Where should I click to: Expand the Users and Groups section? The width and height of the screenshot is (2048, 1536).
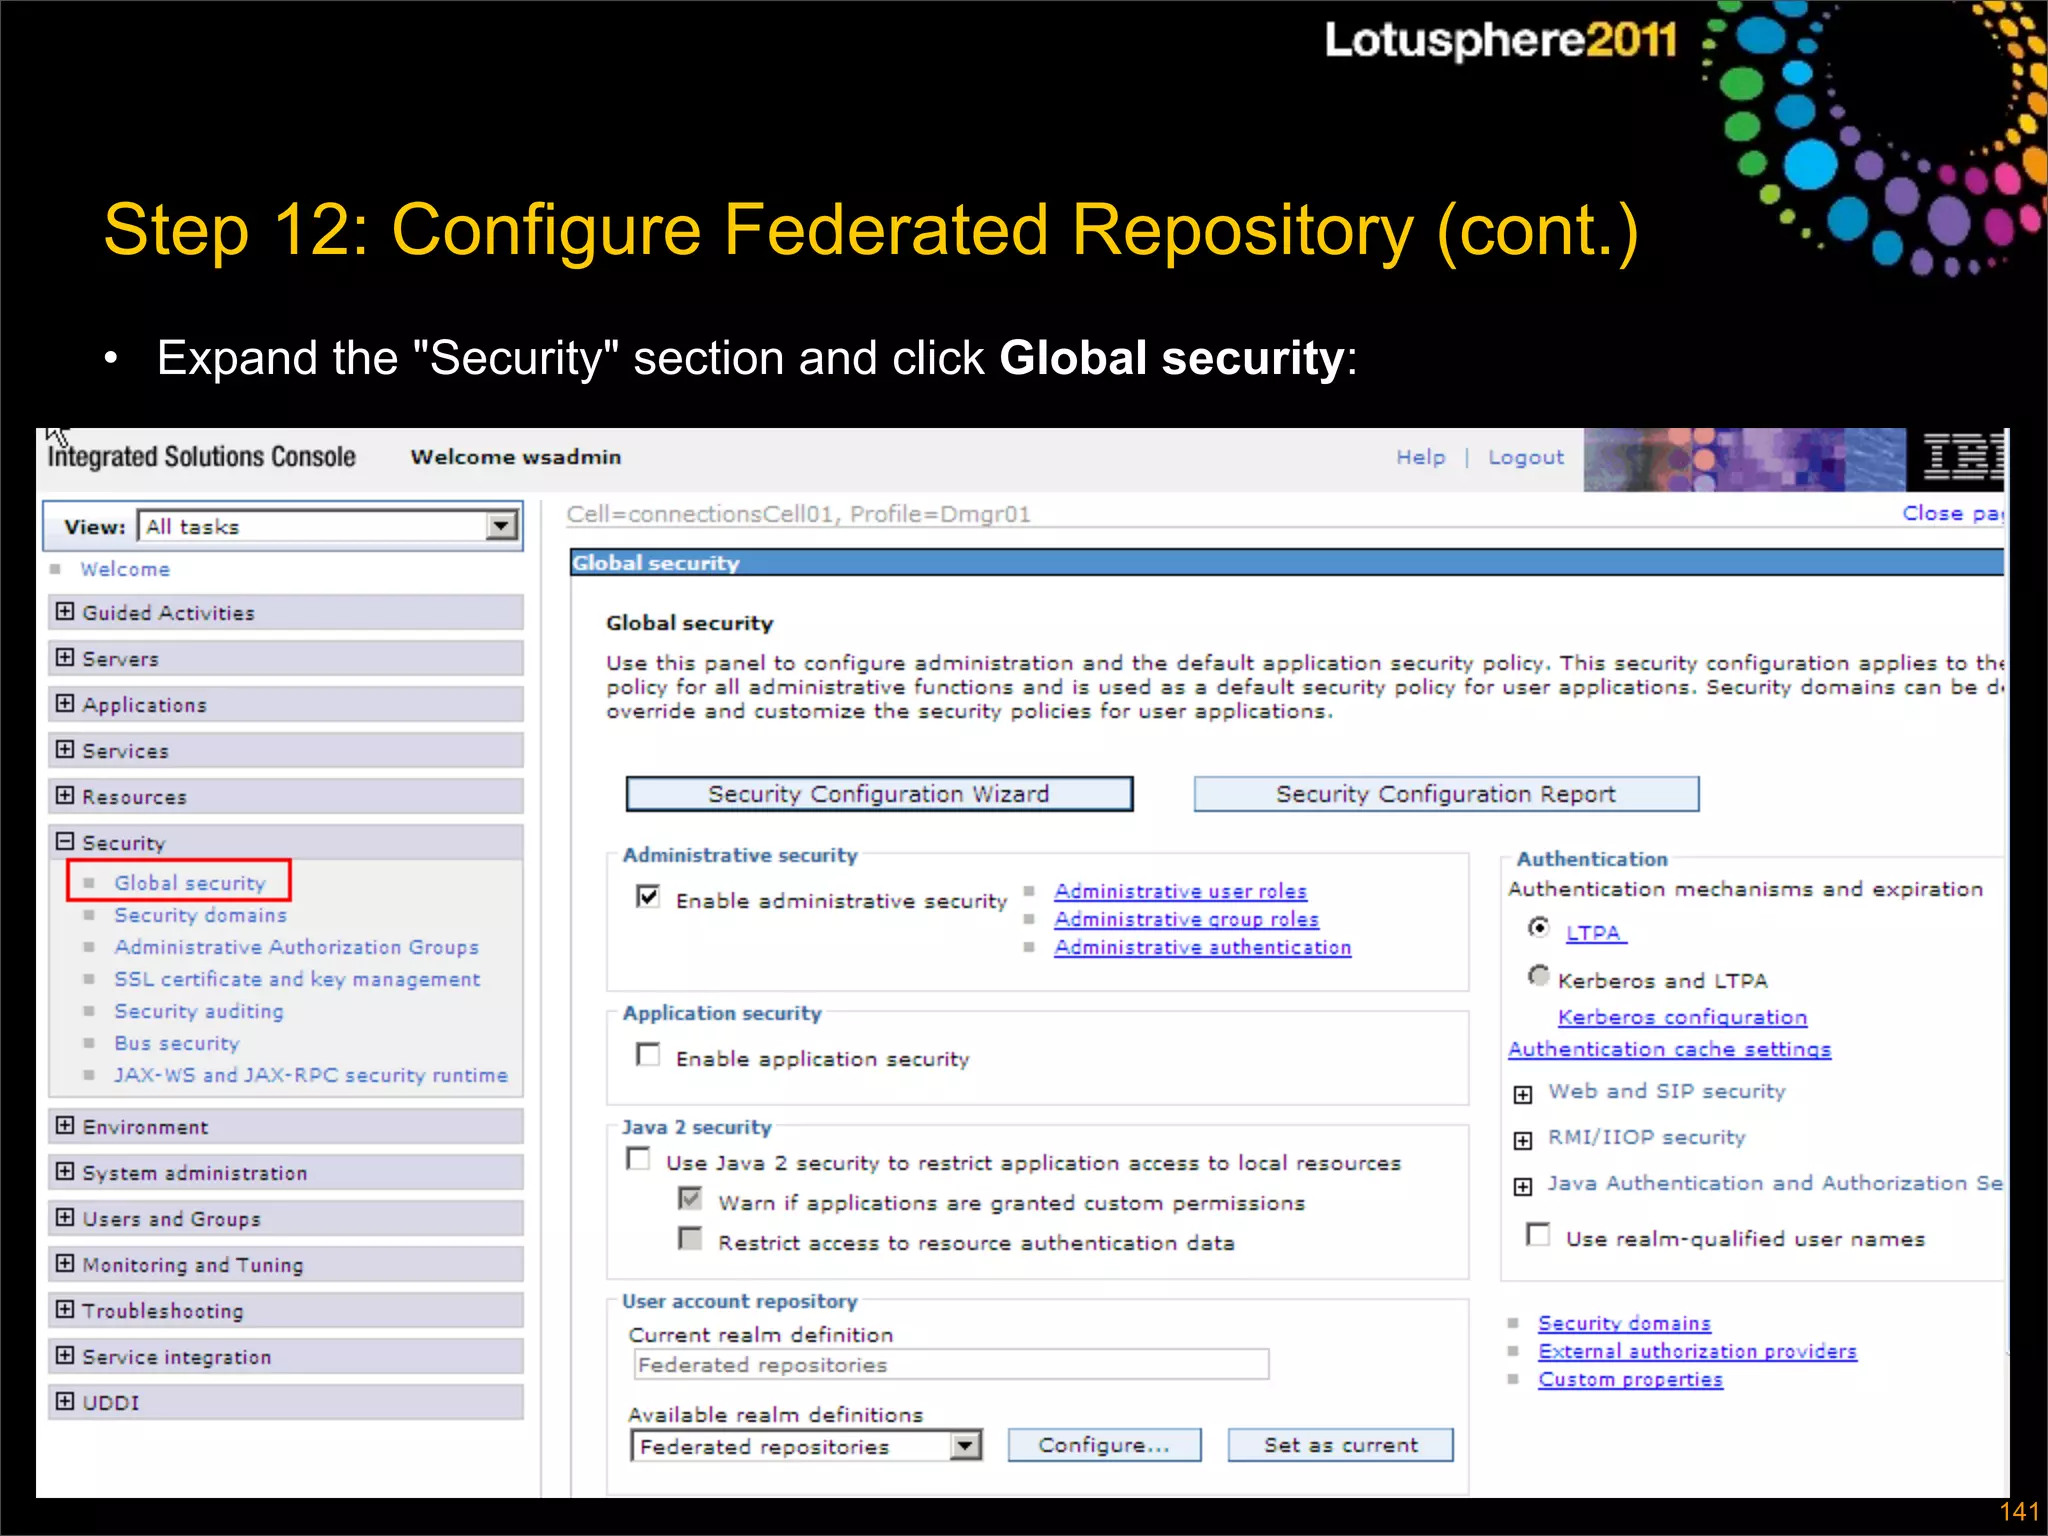pos(66,1217)
